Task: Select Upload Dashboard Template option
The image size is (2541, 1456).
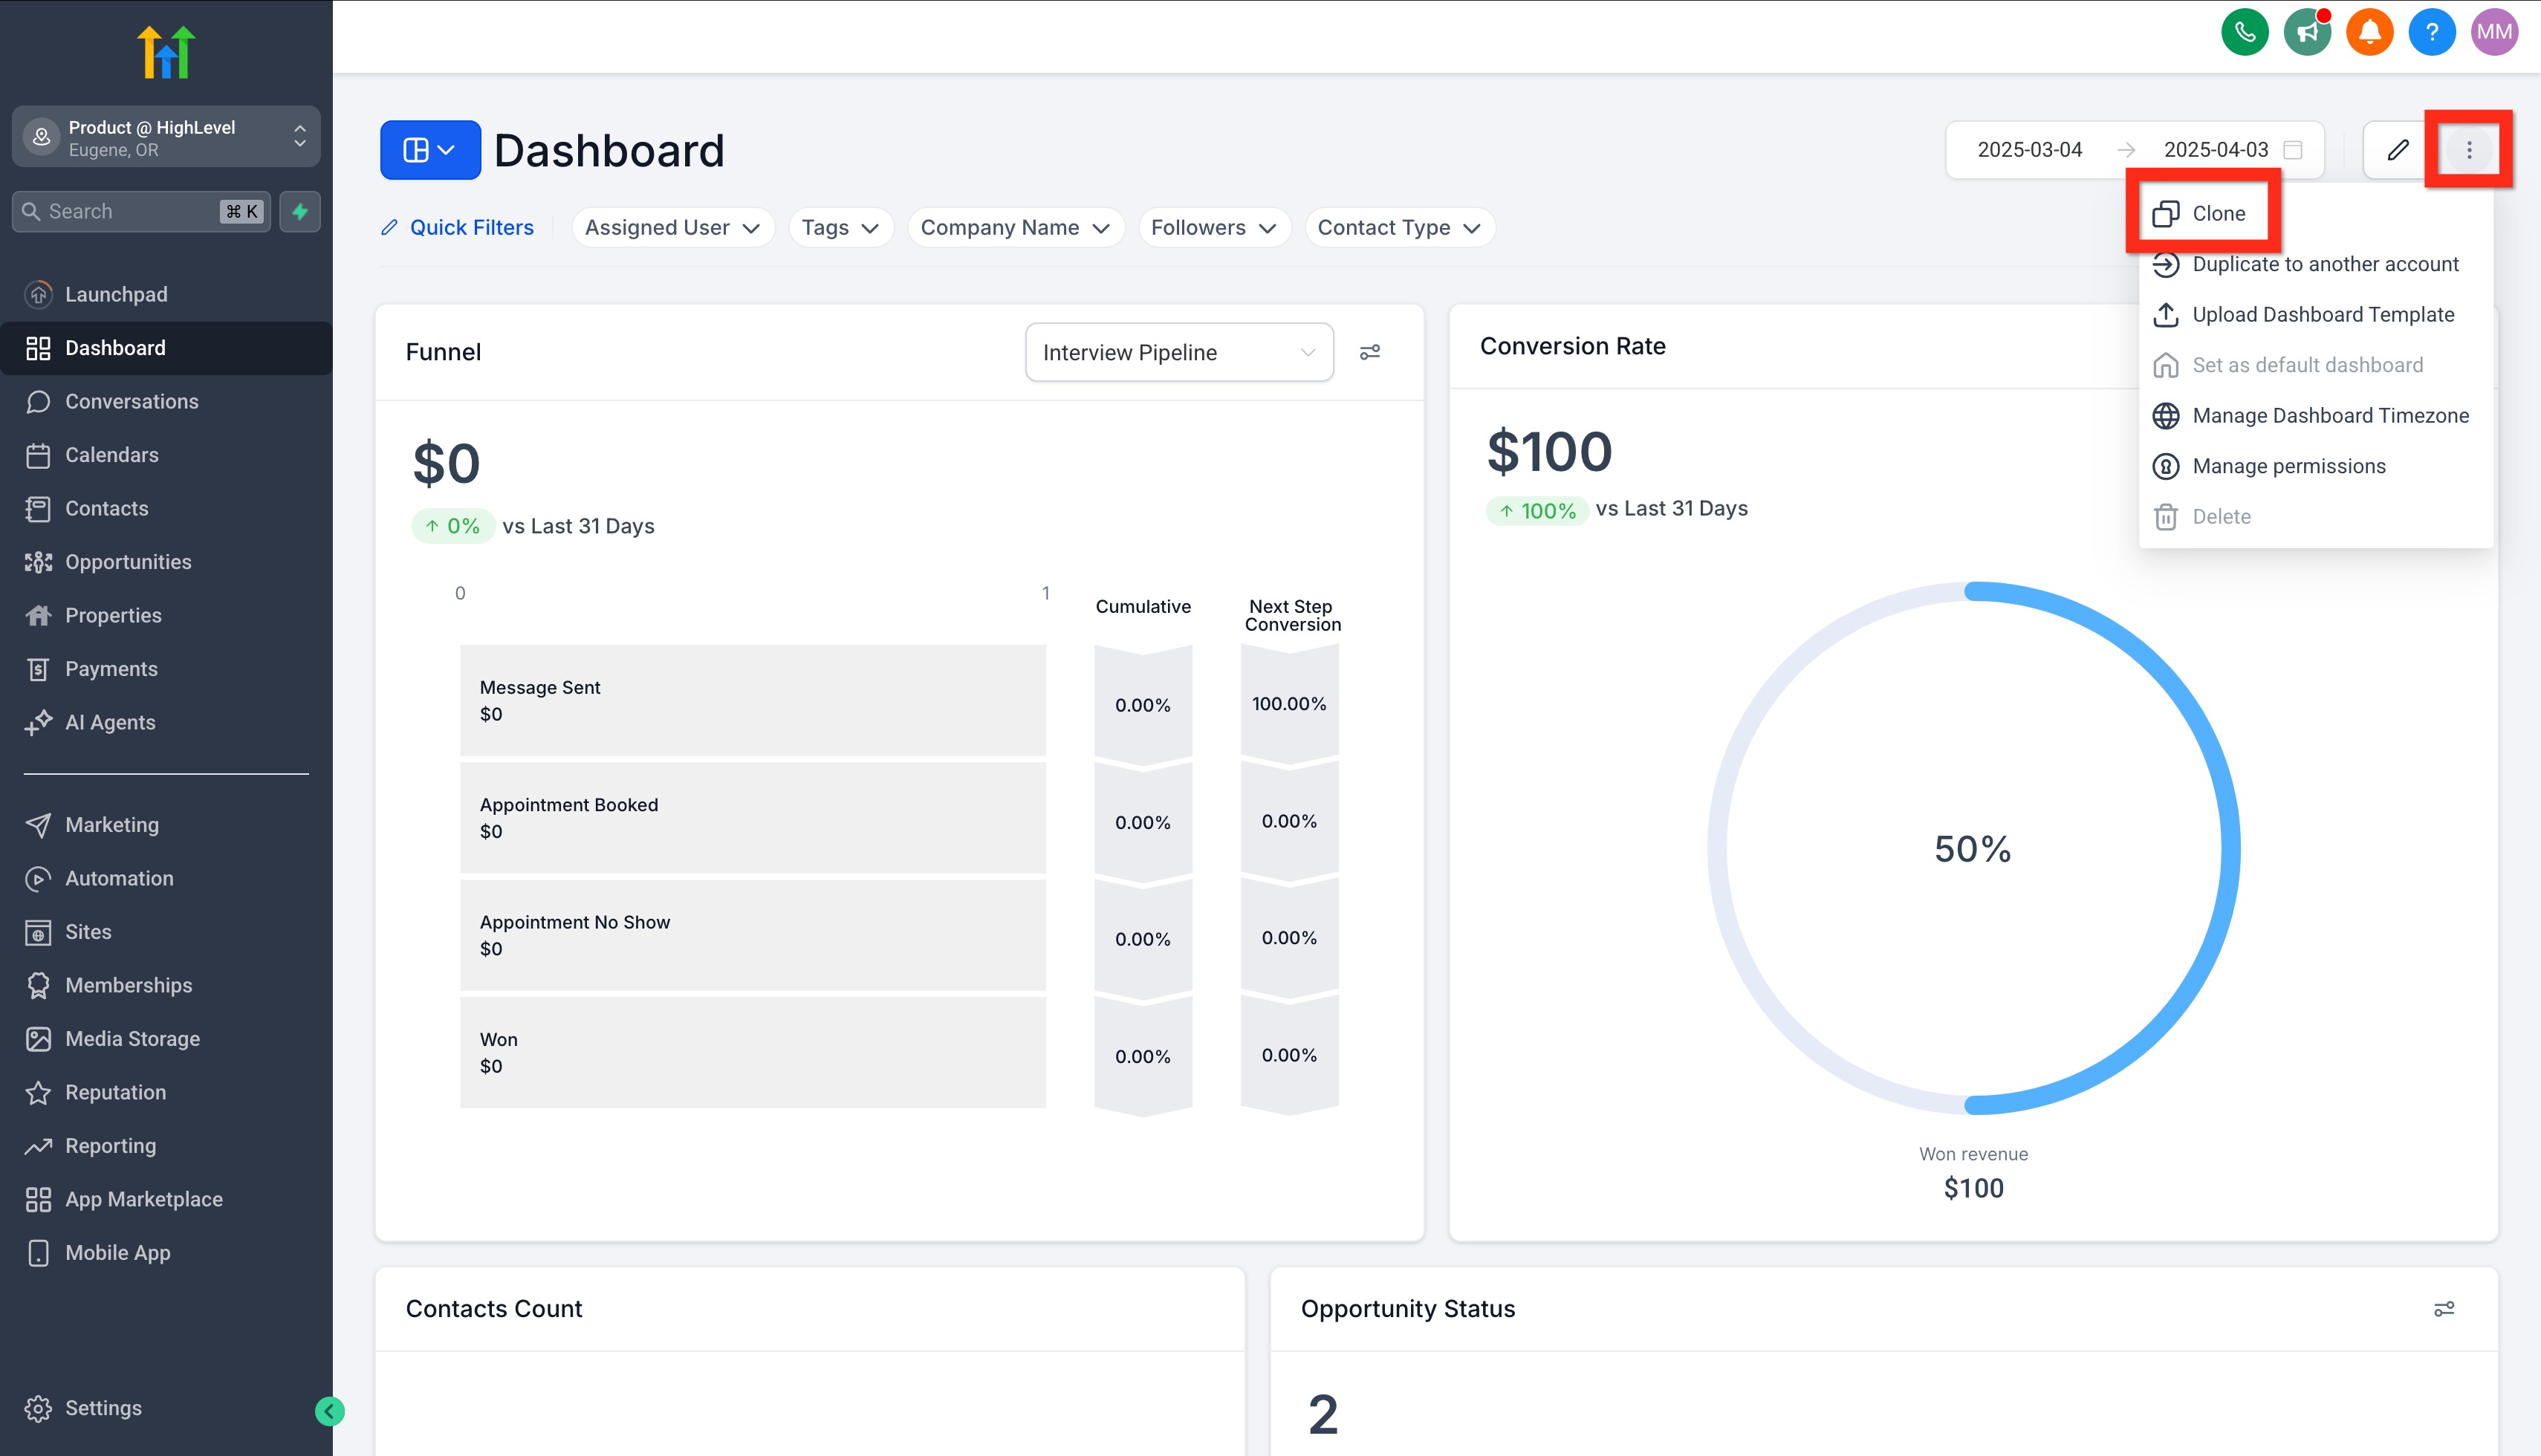Action: (x=2322, y=314)
